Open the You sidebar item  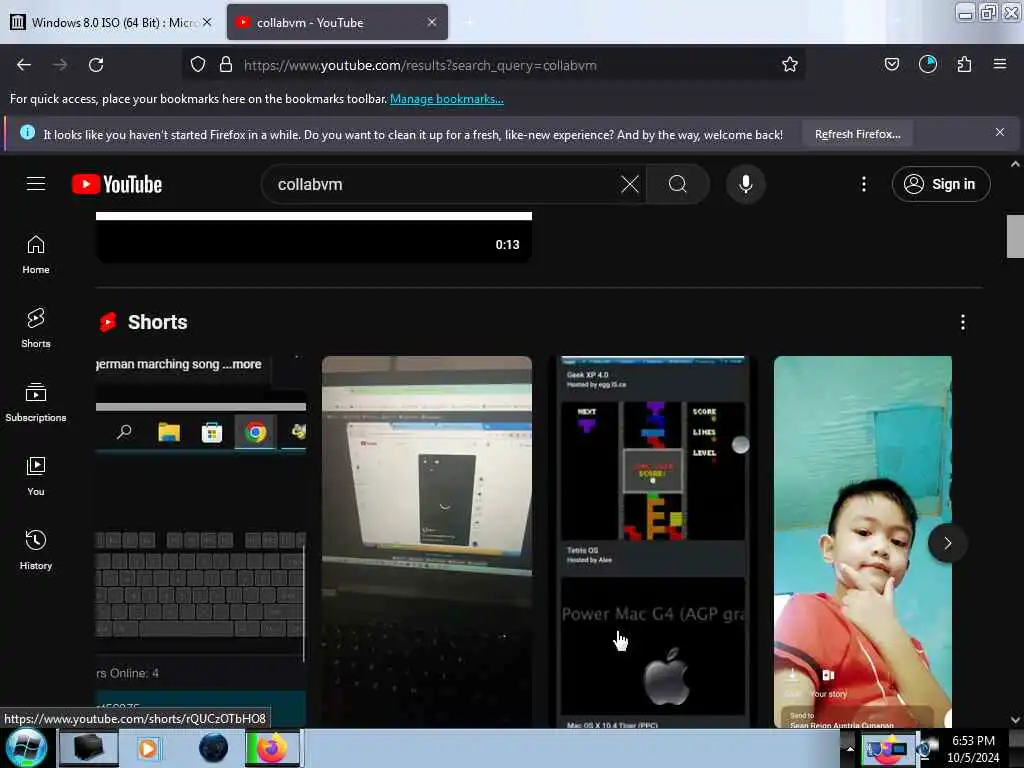click(x=36, y=476)
